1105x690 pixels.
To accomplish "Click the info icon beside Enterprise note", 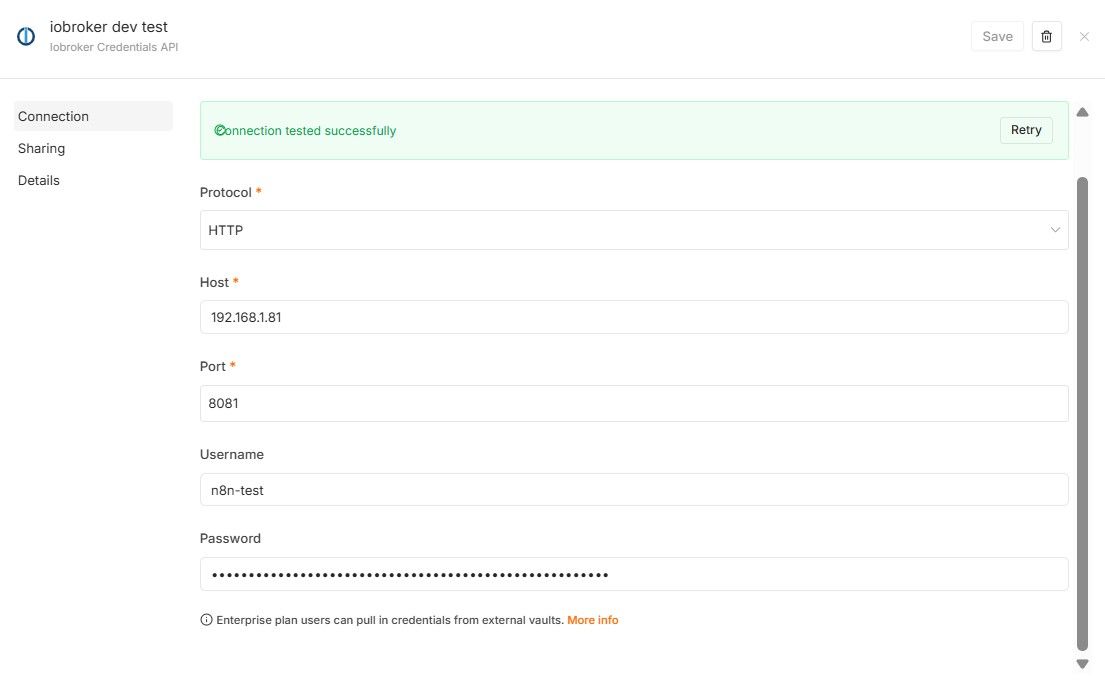I will click(x=206, y=620).
